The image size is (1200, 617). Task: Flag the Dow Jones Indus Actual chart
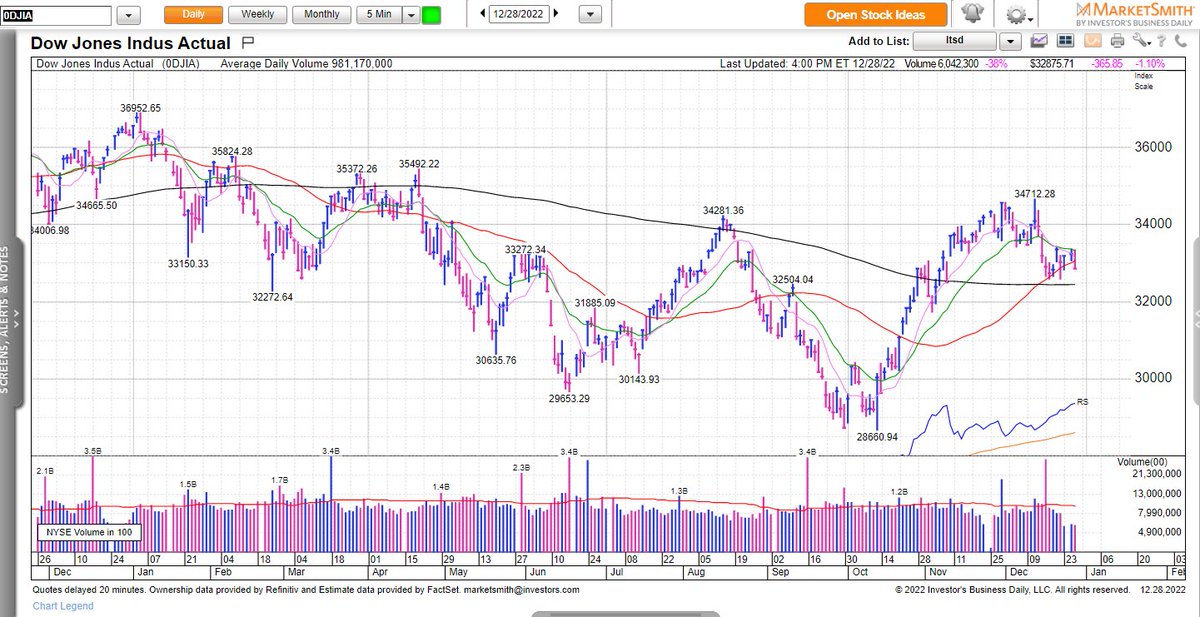coord(248,43)
